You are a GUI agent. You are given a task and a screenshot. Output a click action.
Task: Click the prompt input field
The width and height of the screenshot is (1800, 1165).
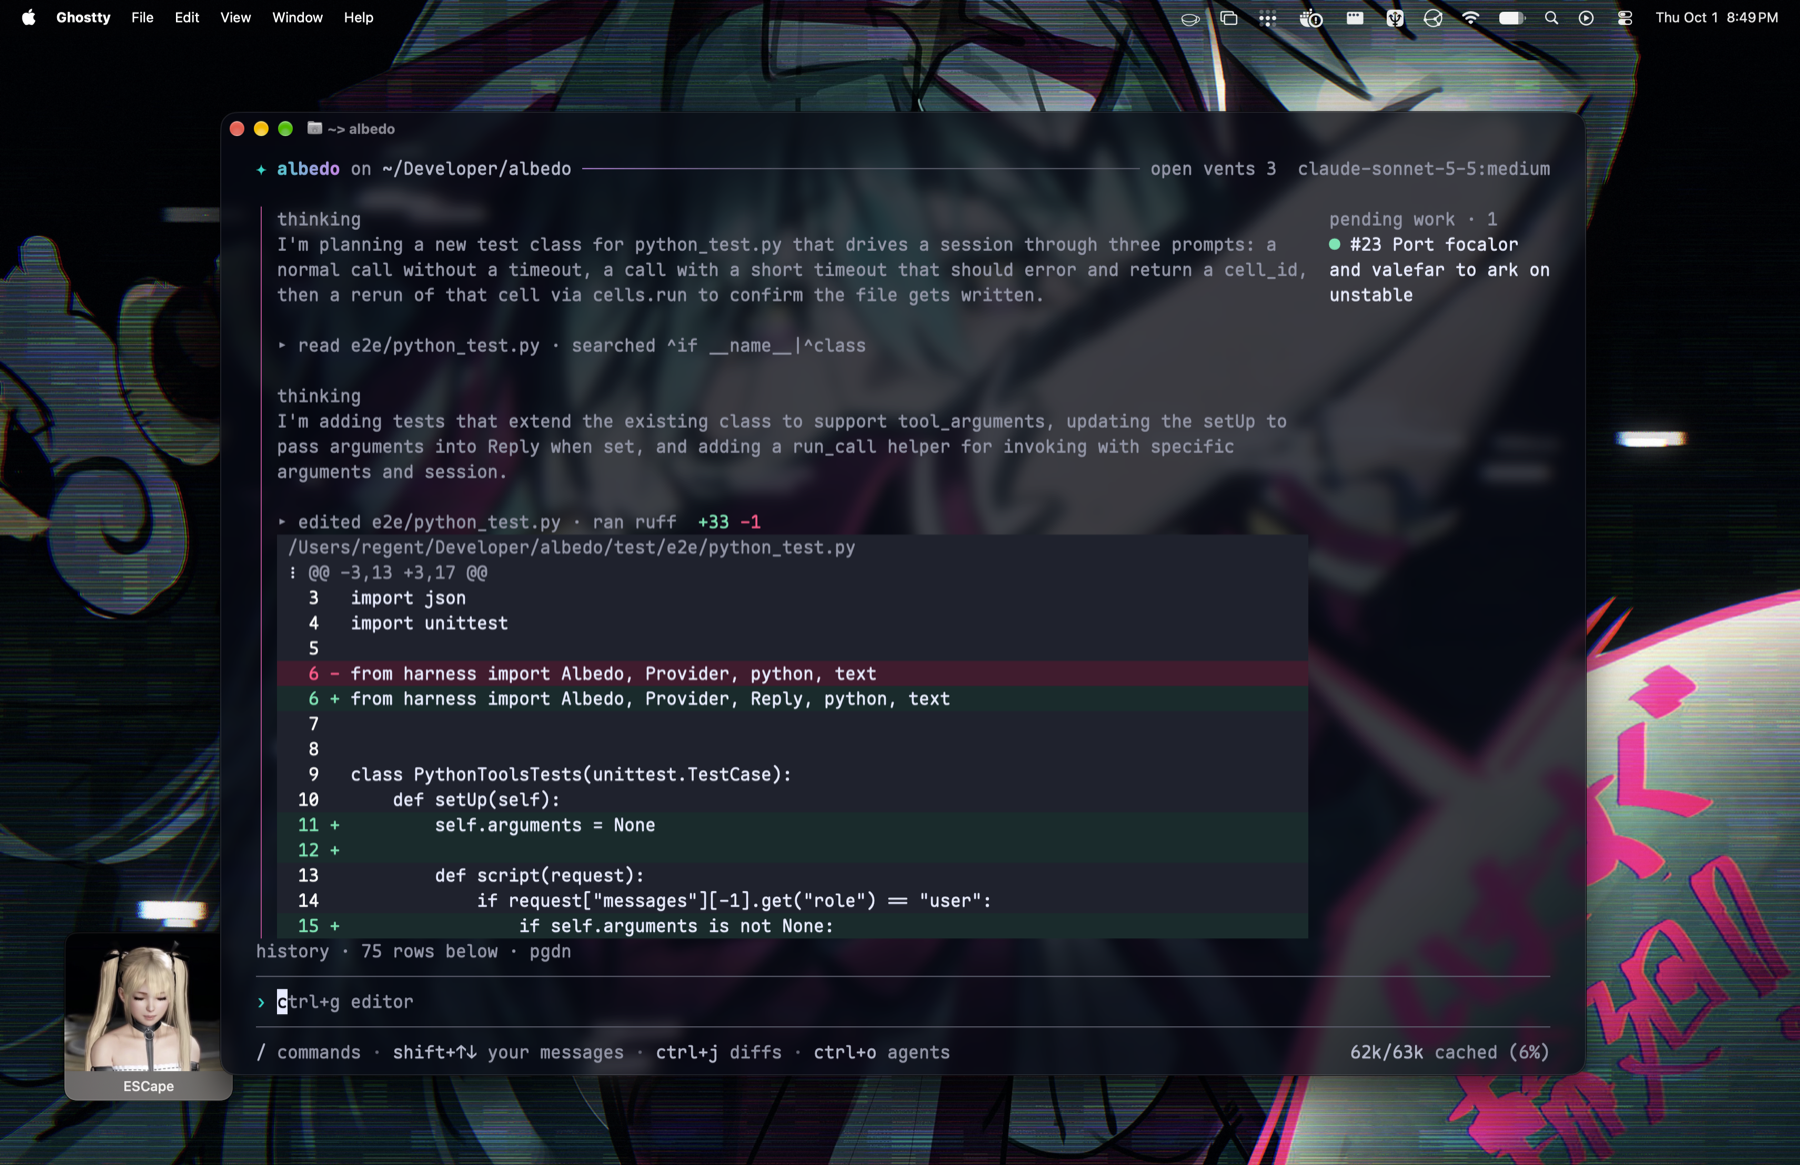point(902,1002)
